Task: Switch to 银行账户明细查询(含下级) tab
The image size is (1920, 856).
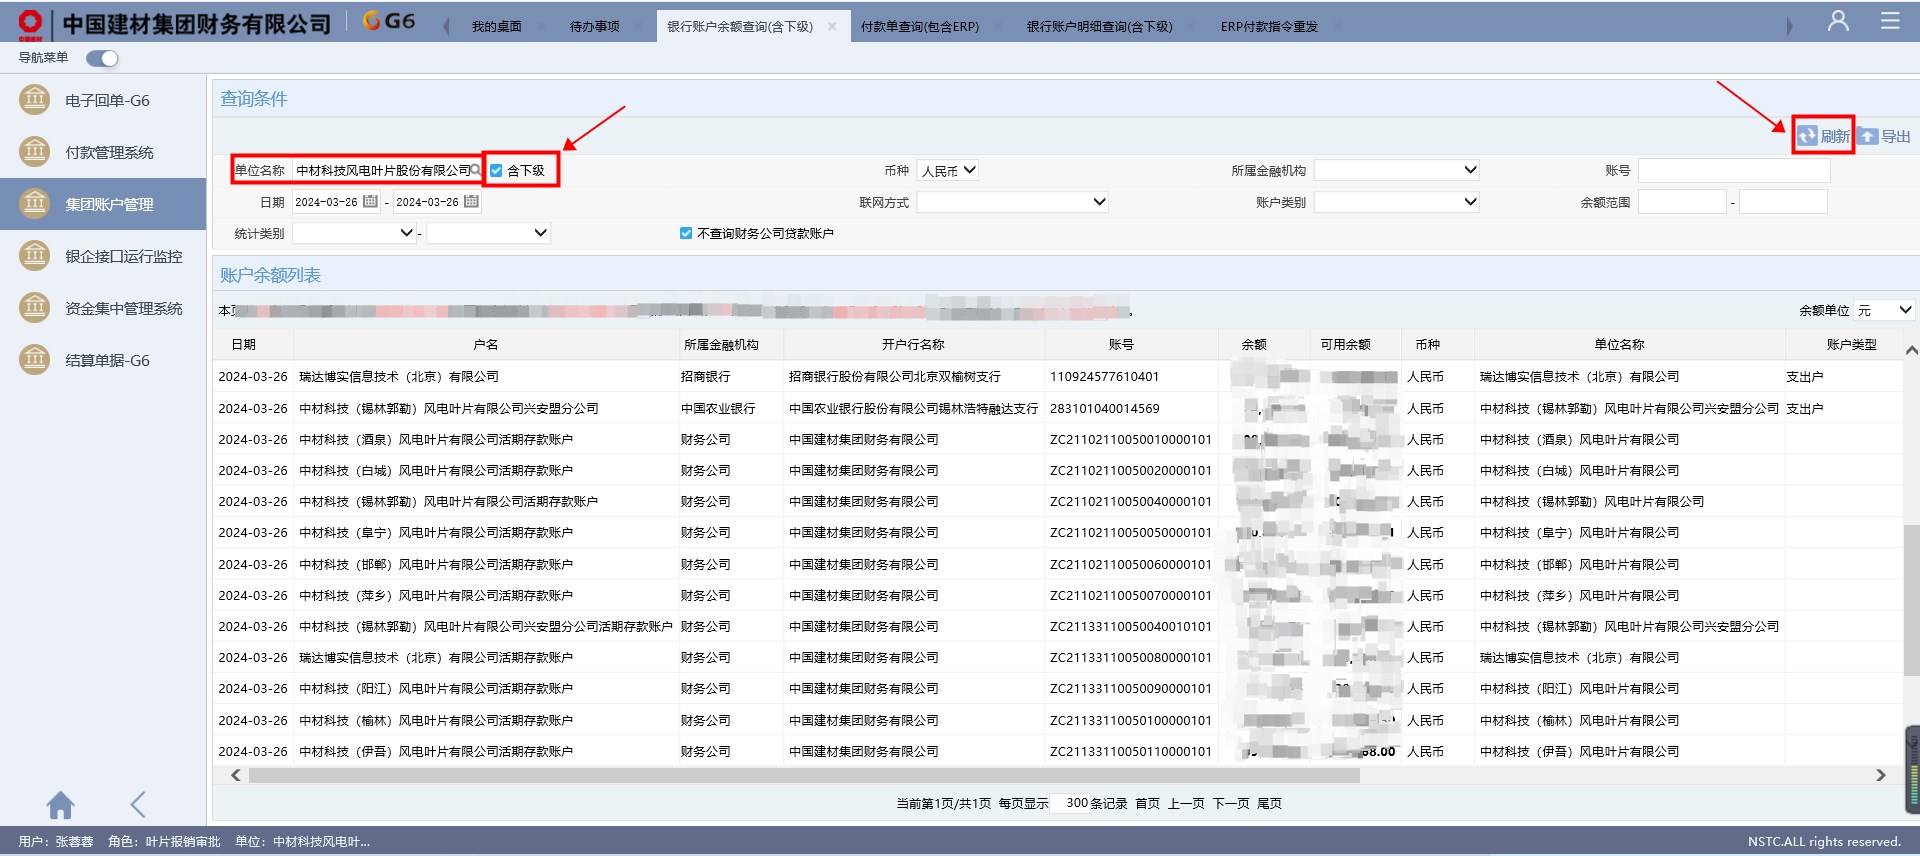Action: (x=1100, y=27)
